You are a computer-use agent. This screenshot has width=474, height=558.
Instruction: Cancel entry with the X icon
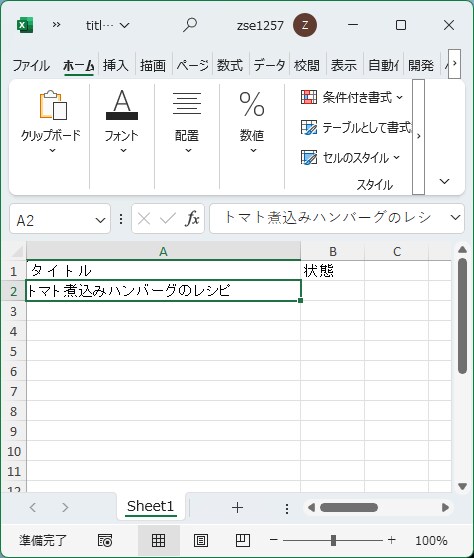pyautogui.click(x=144, y=219)
